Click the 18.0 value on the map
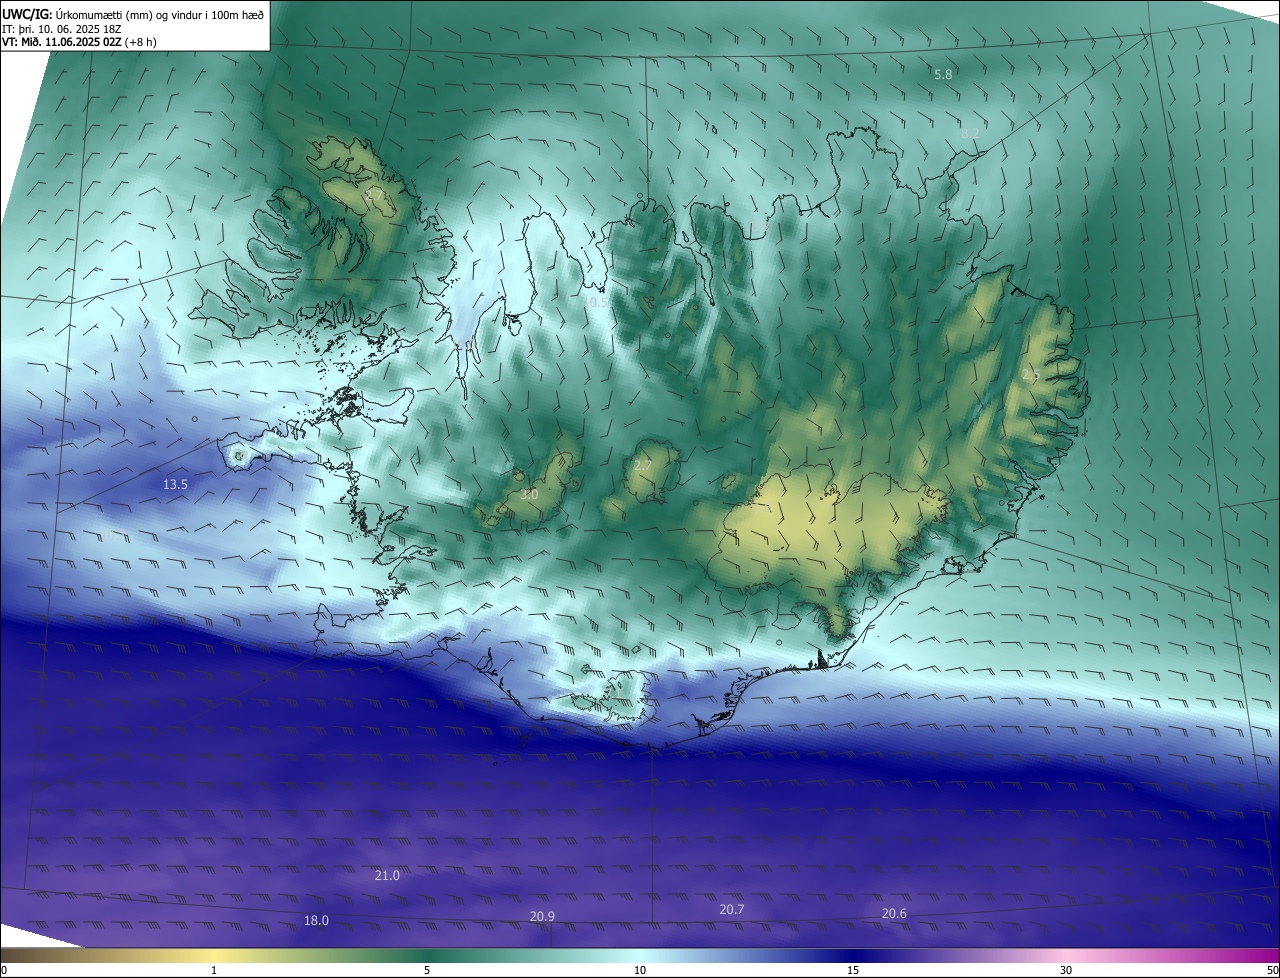 coord(316,921)
